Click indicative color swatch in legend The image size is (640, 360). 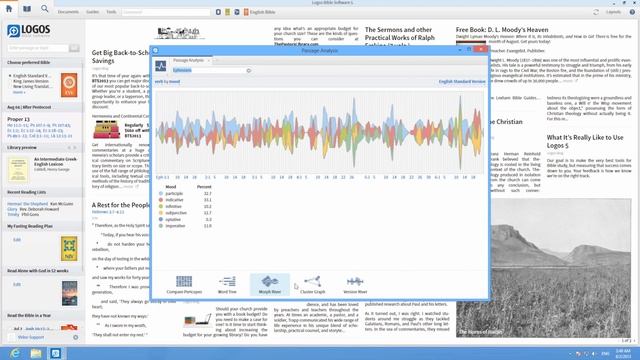[161, 200]
